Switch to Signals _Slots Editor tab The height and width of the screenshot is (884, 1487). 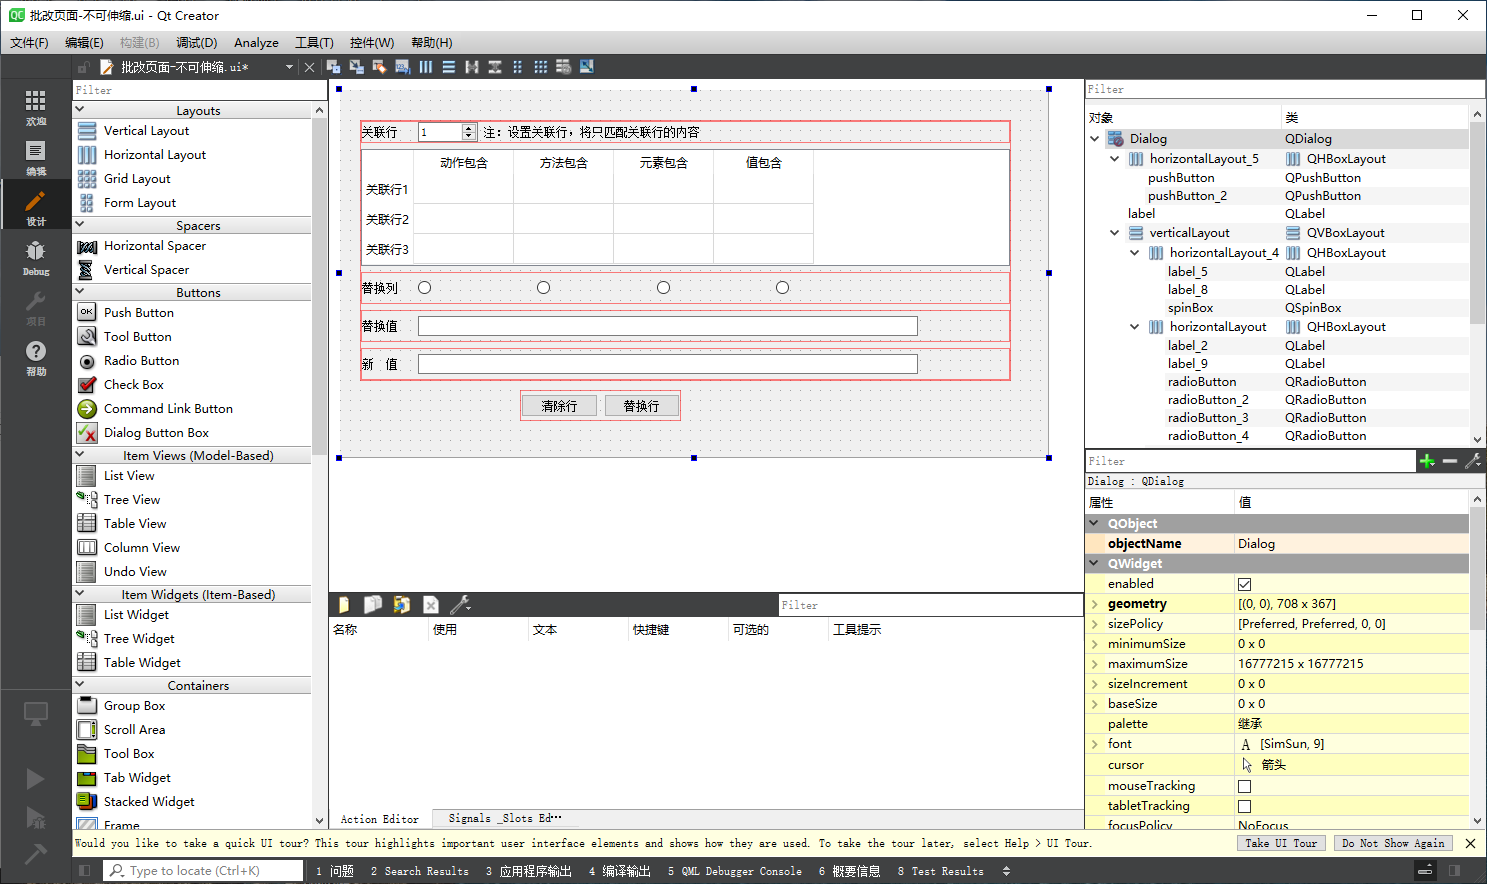(505, 818)
